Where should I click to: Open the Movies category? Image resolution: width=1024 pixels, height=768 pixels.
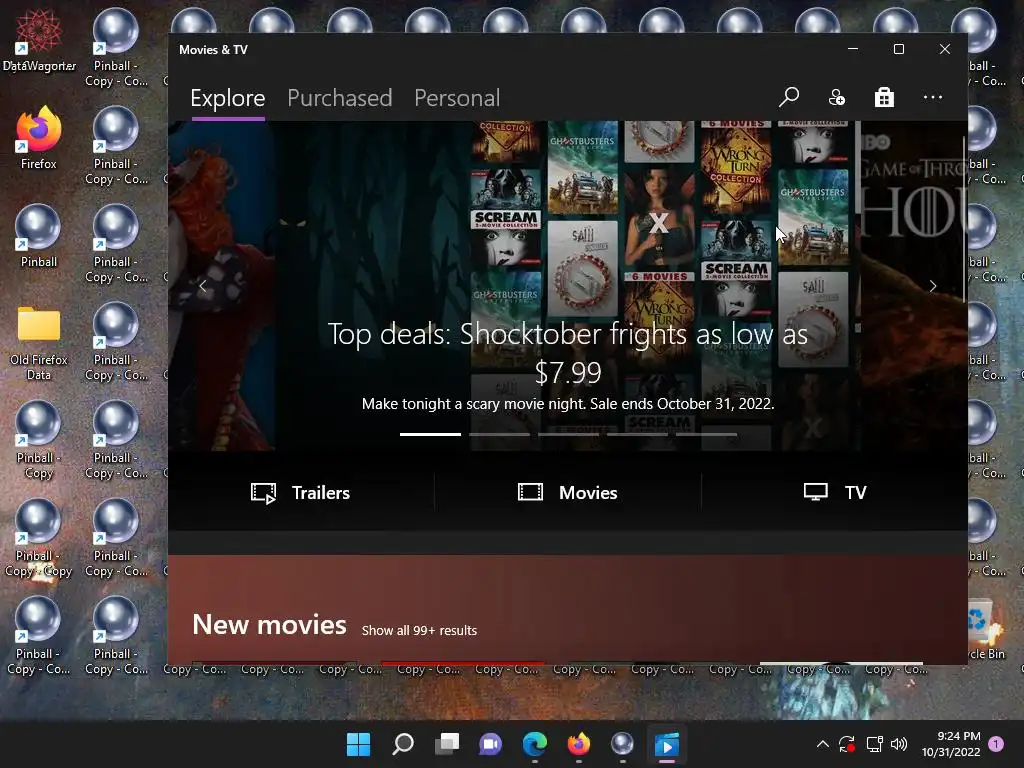click(567, 492)
